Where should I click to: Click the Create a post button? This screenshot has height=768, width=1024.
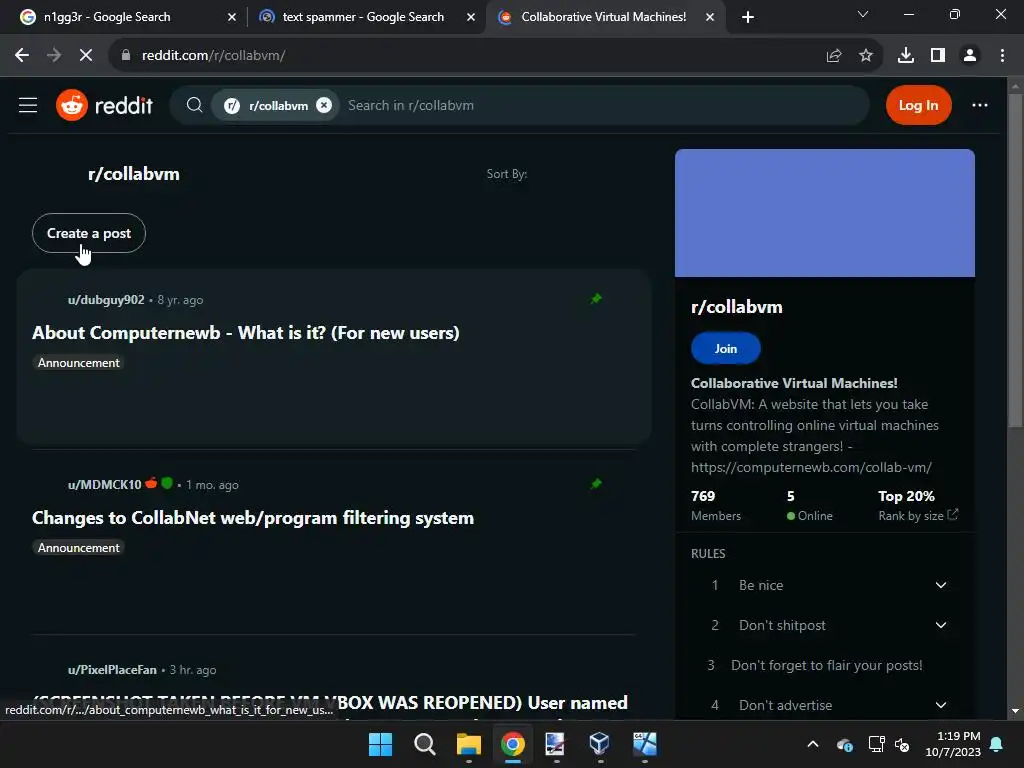[89, 233]
